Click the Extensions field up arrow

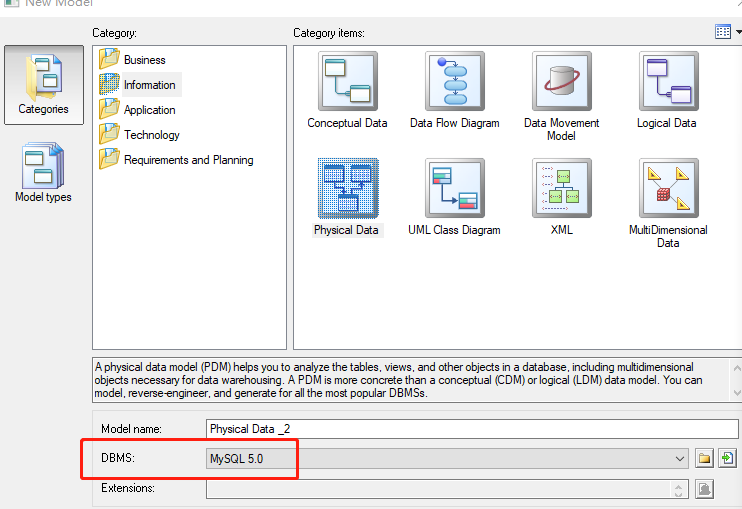point(679,485)
